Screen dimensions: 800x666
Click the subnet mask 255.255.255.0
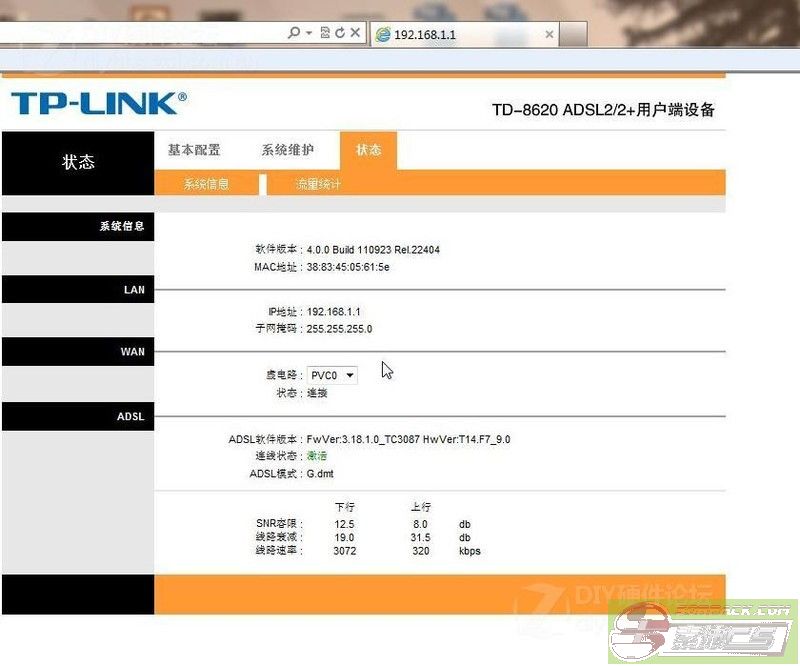coord(339,329)
